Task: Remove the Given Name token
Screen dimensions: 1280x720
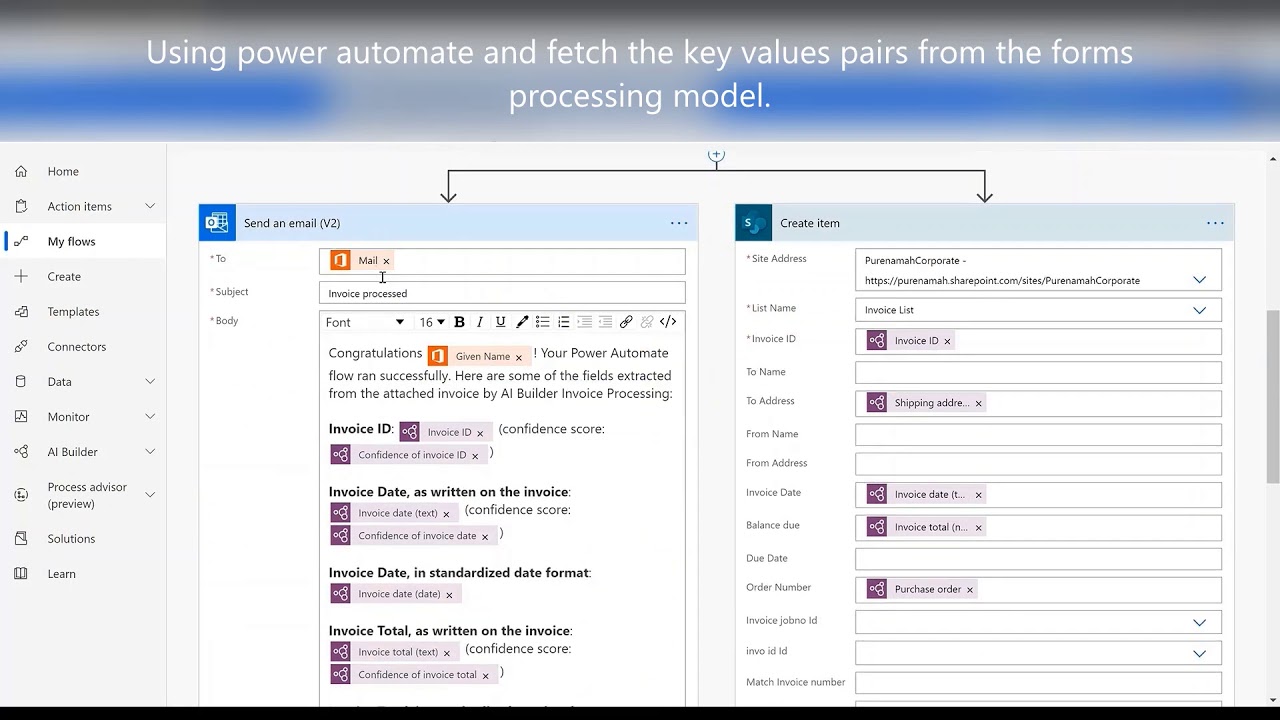Action: click(x=518, y=357)
